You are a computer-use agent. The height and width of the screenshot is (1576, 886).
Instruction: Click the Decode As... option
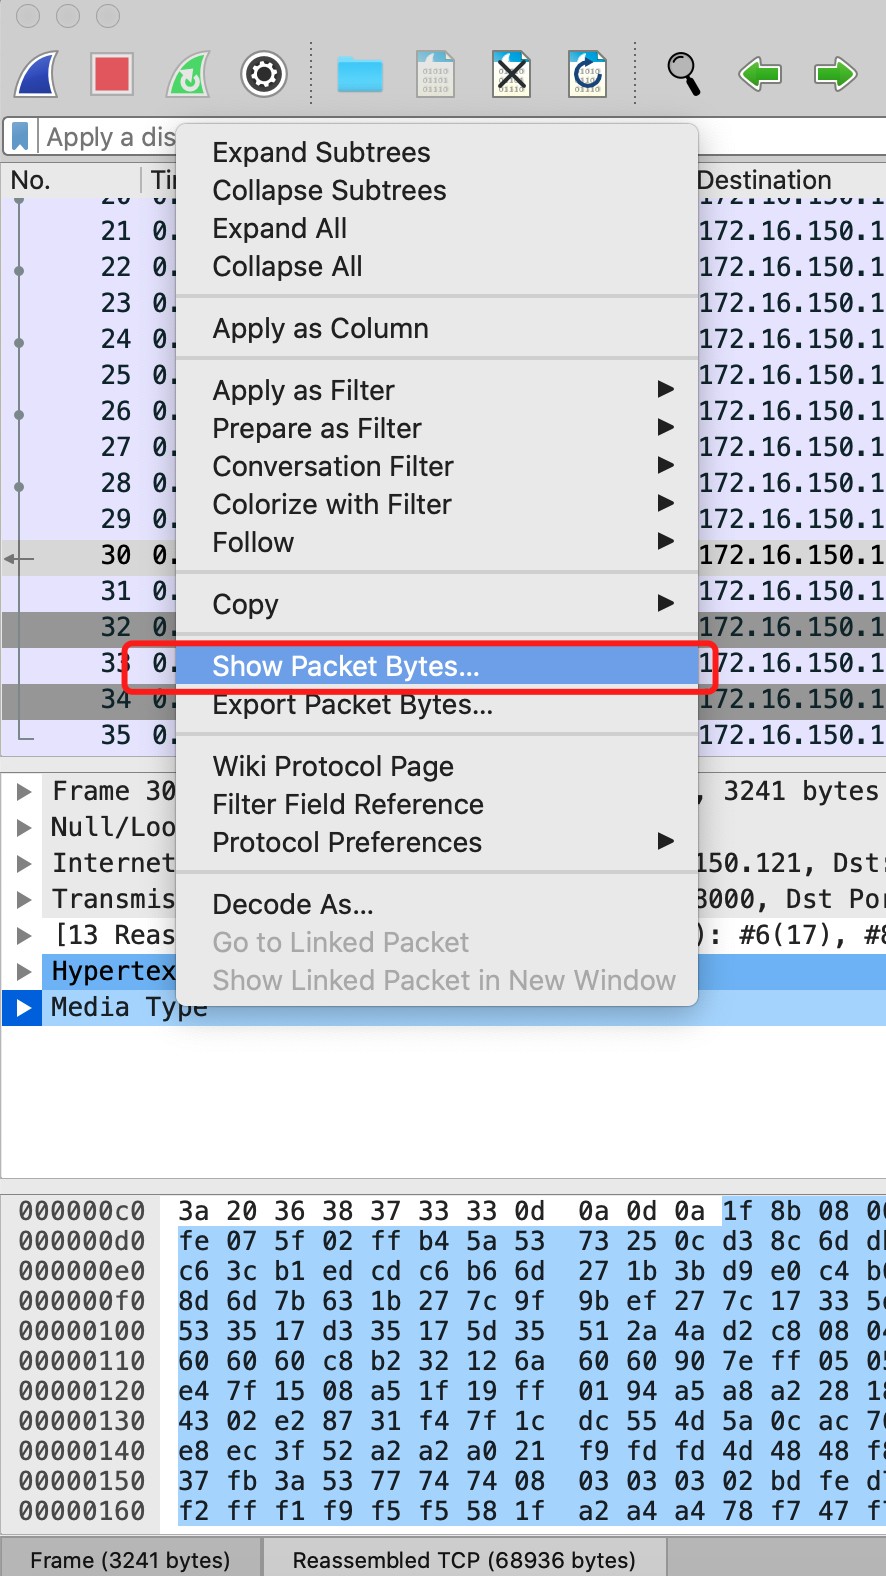(x=293, y=905)
